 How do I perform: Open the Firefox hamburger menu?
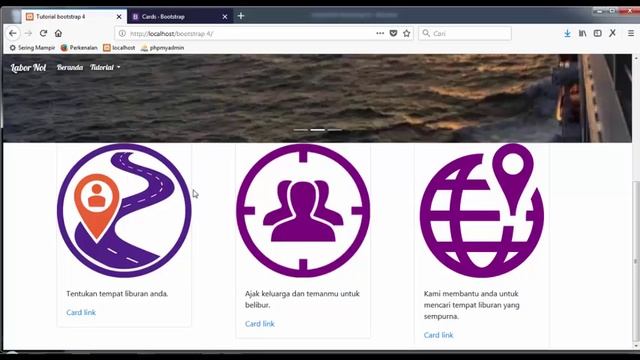[x=631, y=33]
